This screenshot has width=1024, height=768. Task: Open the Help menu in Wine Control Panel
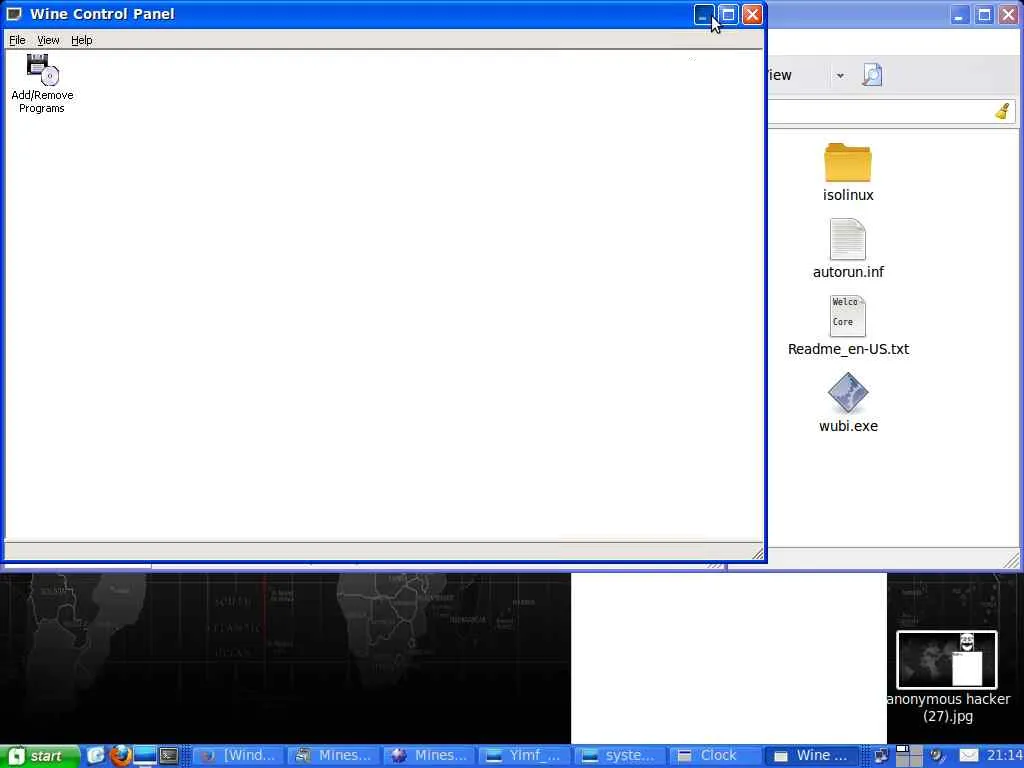pyautogui.click(x=82, y=40)
